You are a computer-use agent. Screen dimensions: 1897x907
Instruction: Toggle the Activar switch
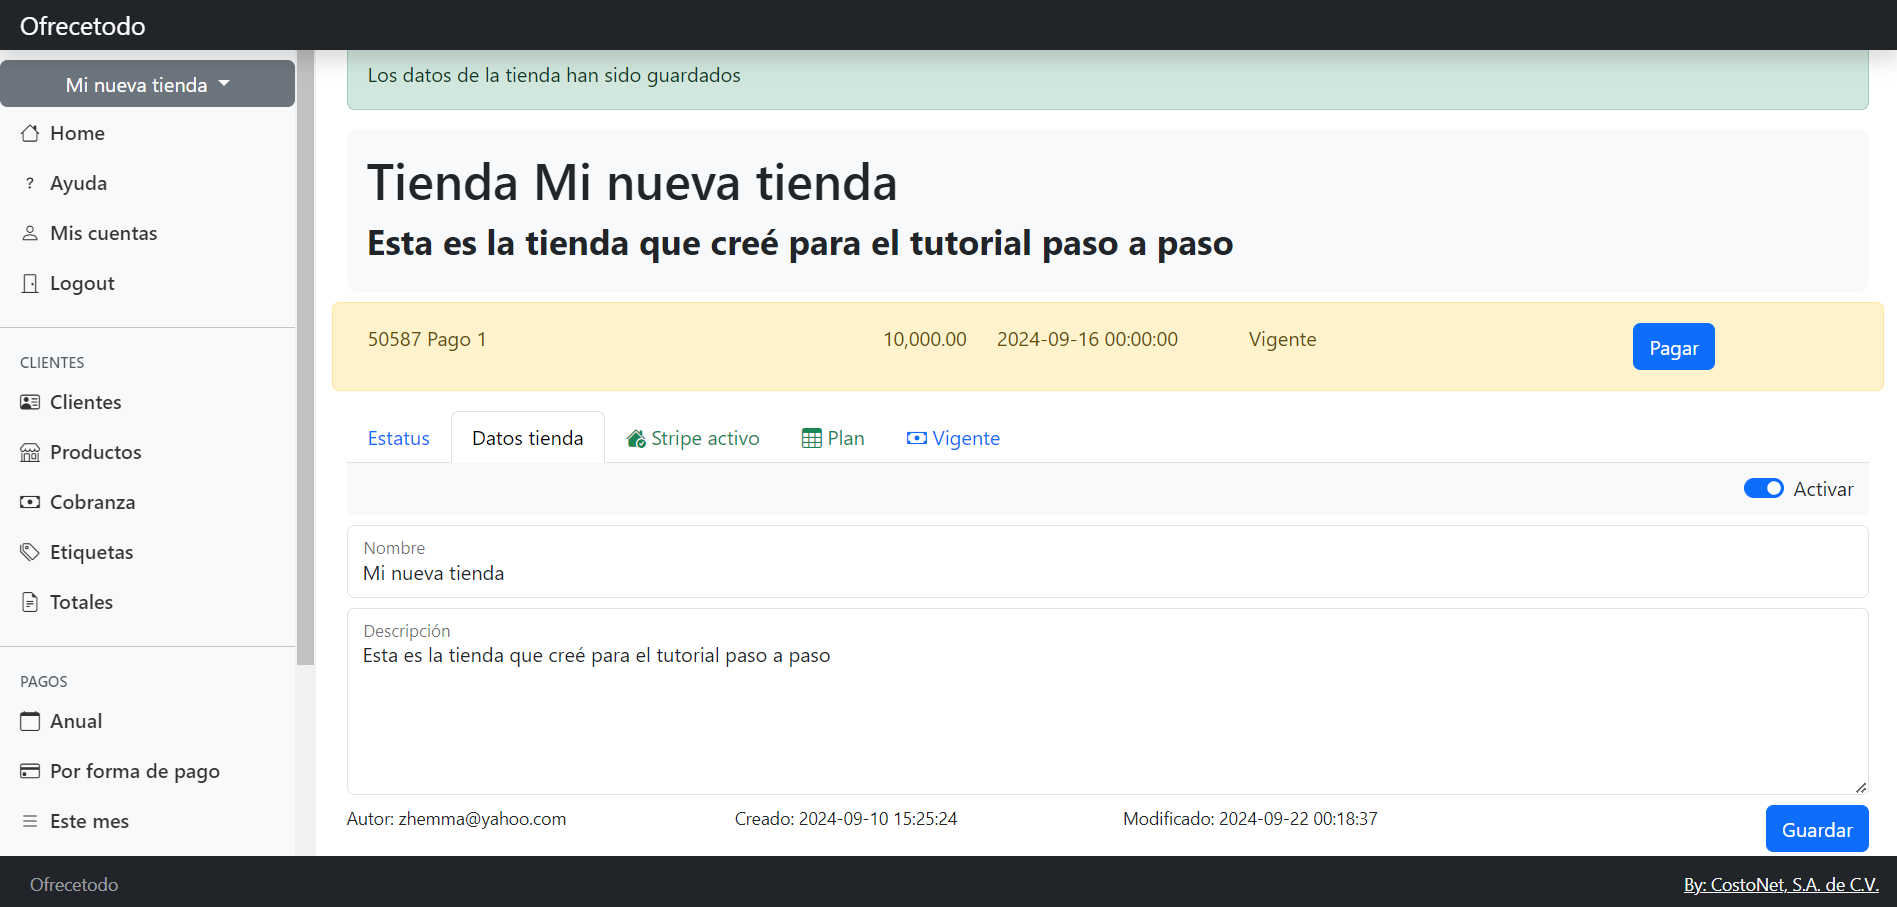tap(1763, 488)
